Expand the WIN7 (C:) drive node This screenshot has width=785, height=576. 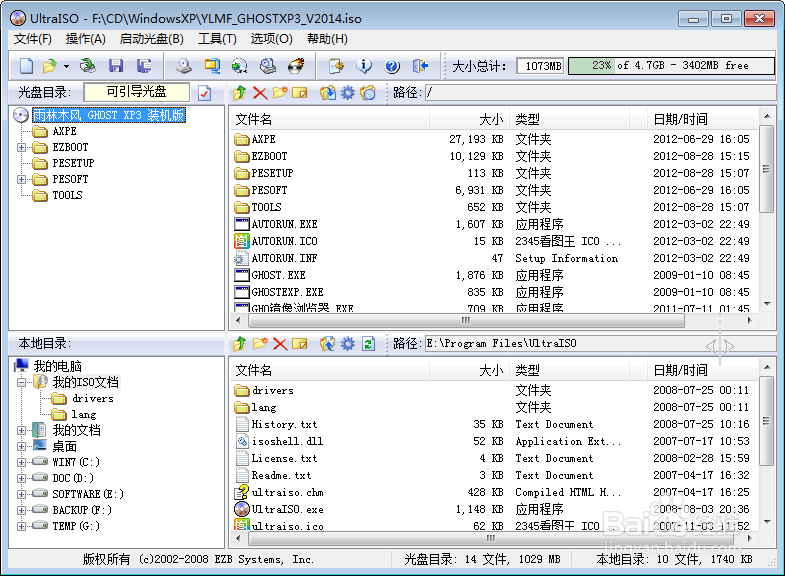tap(22, 462)
